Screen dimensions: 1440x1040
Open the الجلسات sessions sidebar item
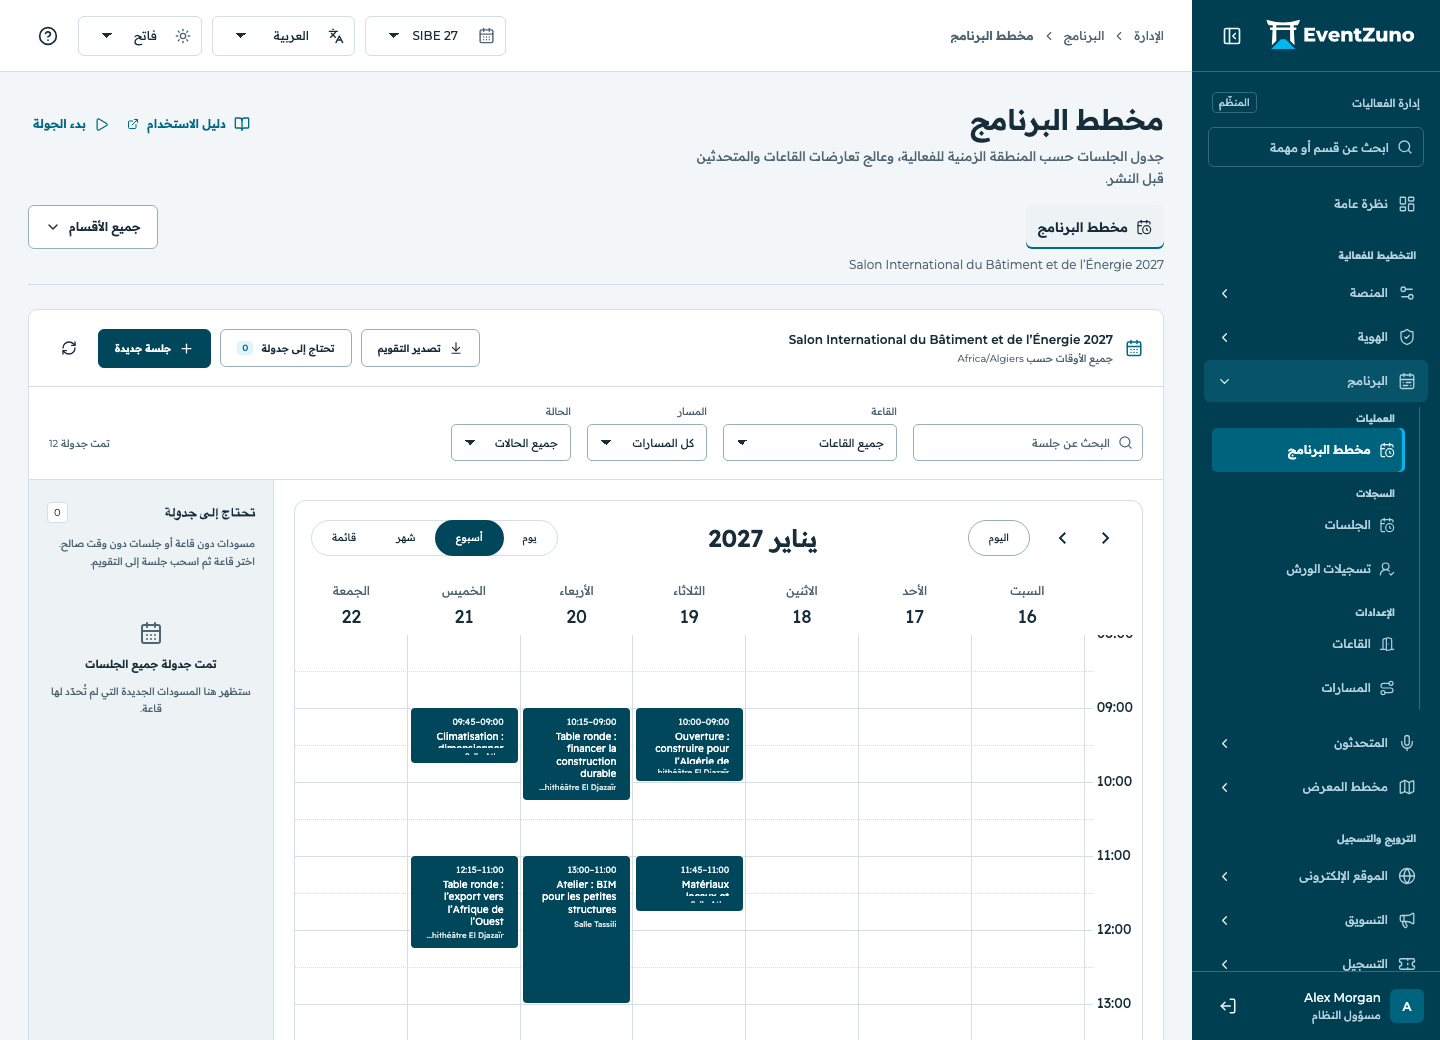[x=1308, y=525]
